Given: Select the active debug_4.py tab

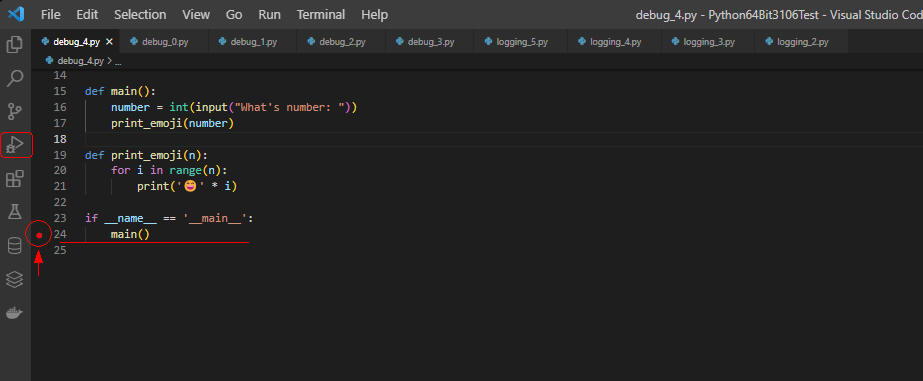Looking at the screenshot, I should tap(76, 42).
